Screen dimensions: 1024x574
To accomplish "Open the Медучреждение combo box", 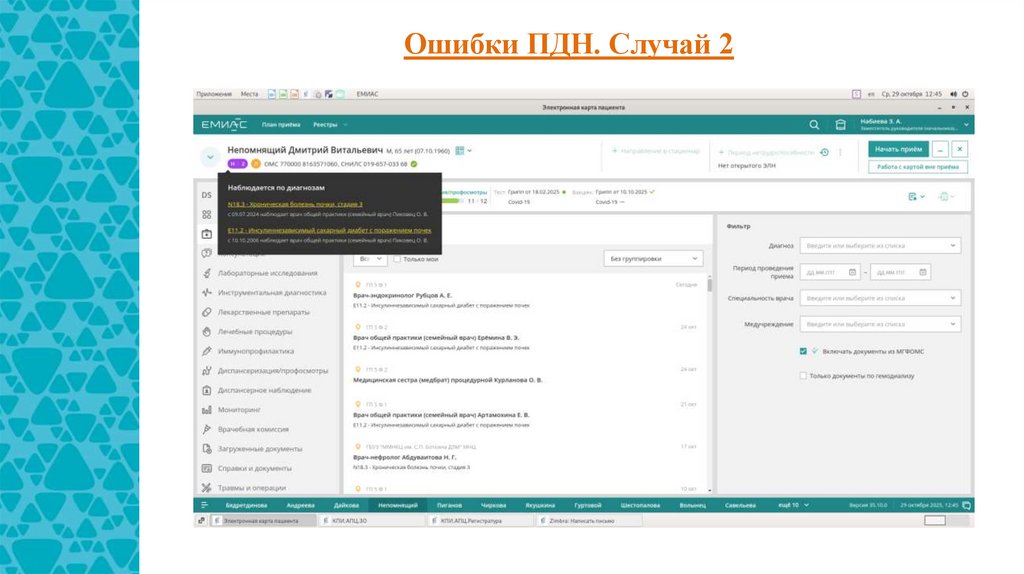I will (880, 324).
